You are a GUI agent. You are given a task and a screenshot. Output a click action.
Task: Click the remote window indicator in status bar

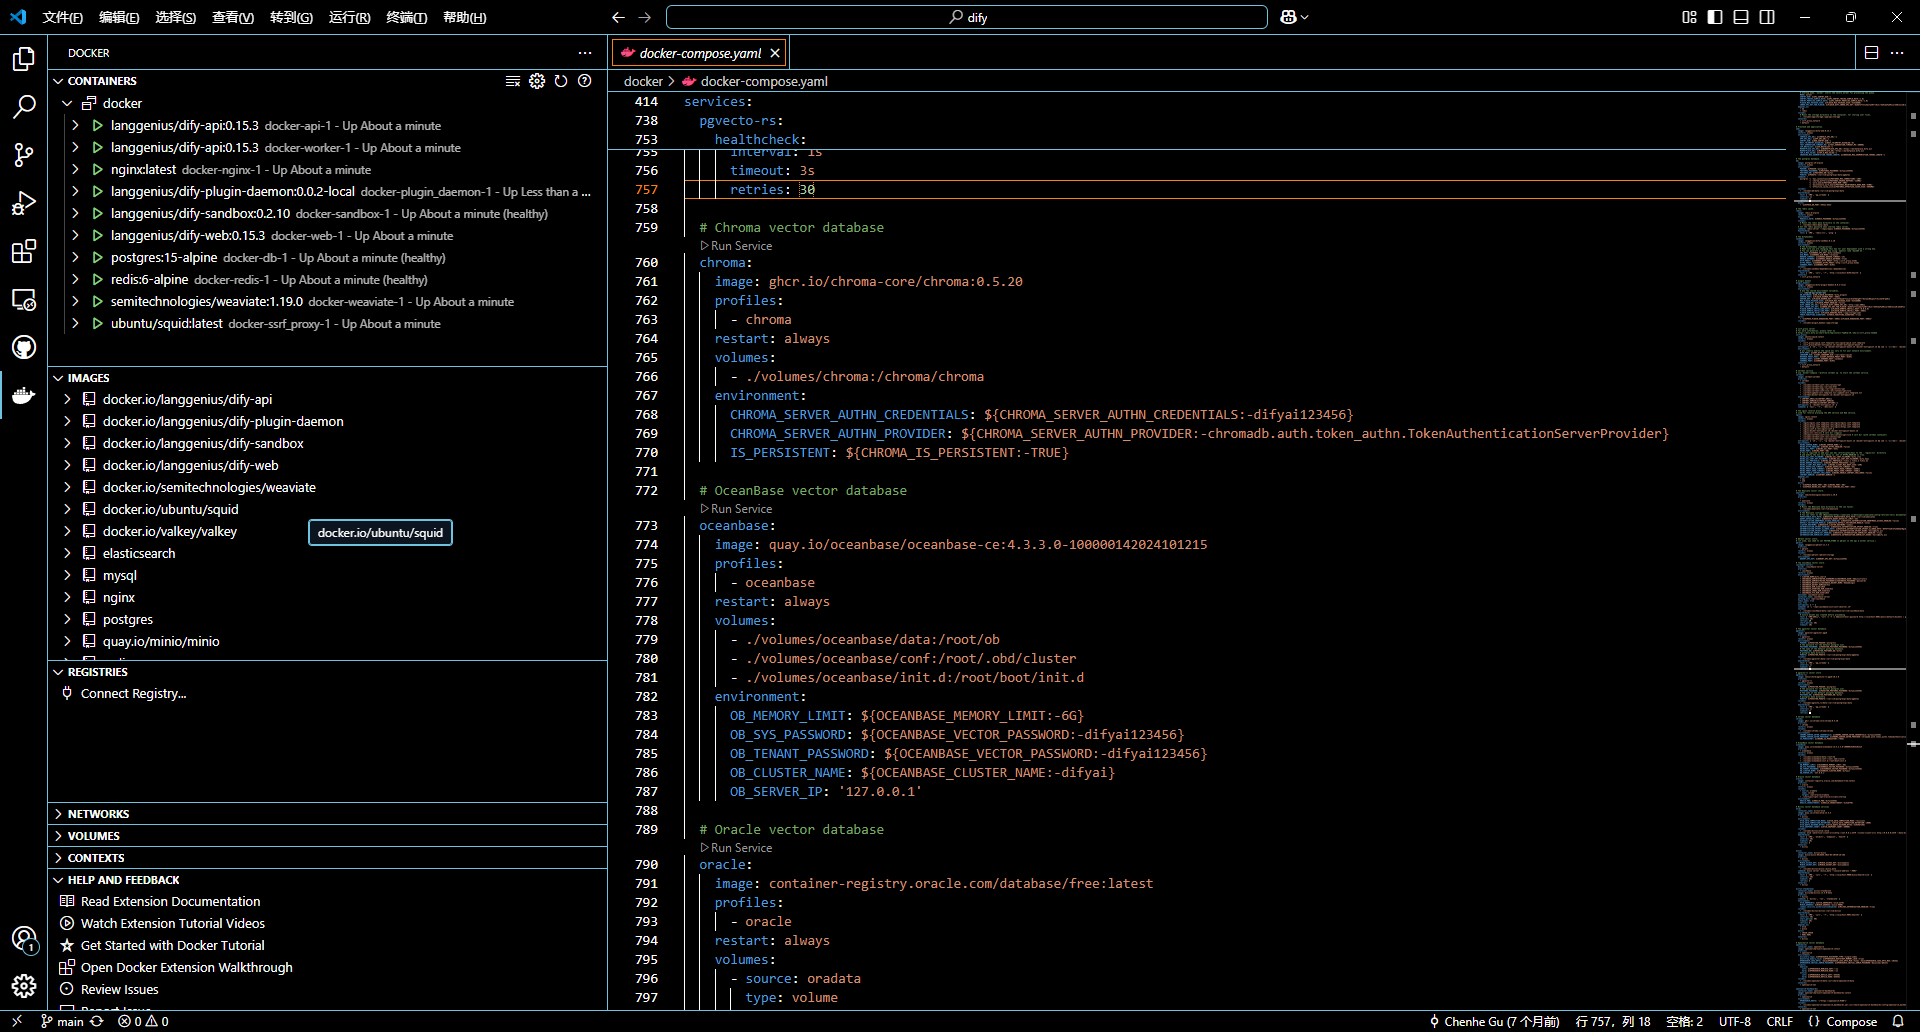coord(16,1021)
